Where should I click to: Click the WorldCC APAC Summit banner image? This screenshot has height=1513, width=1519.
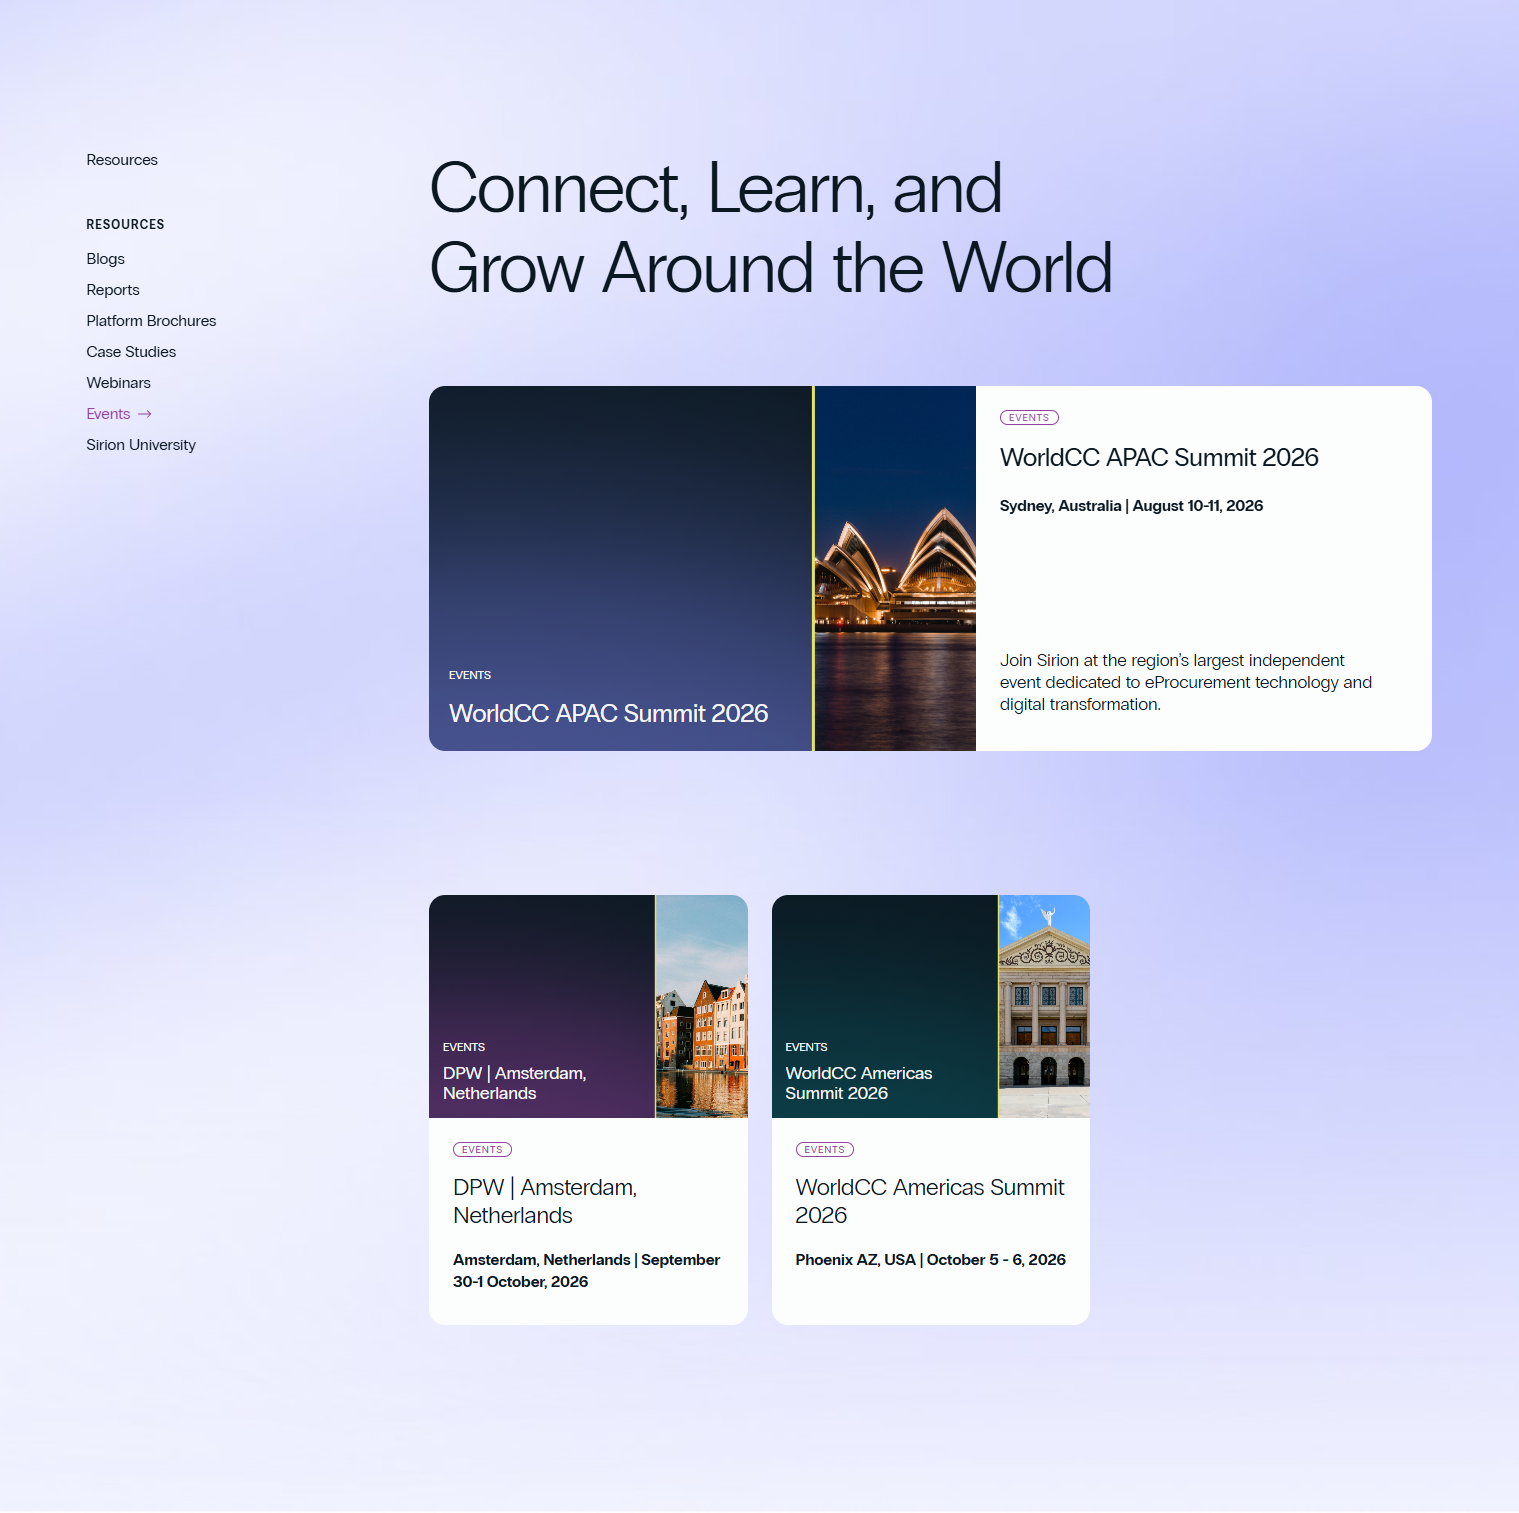702,568
